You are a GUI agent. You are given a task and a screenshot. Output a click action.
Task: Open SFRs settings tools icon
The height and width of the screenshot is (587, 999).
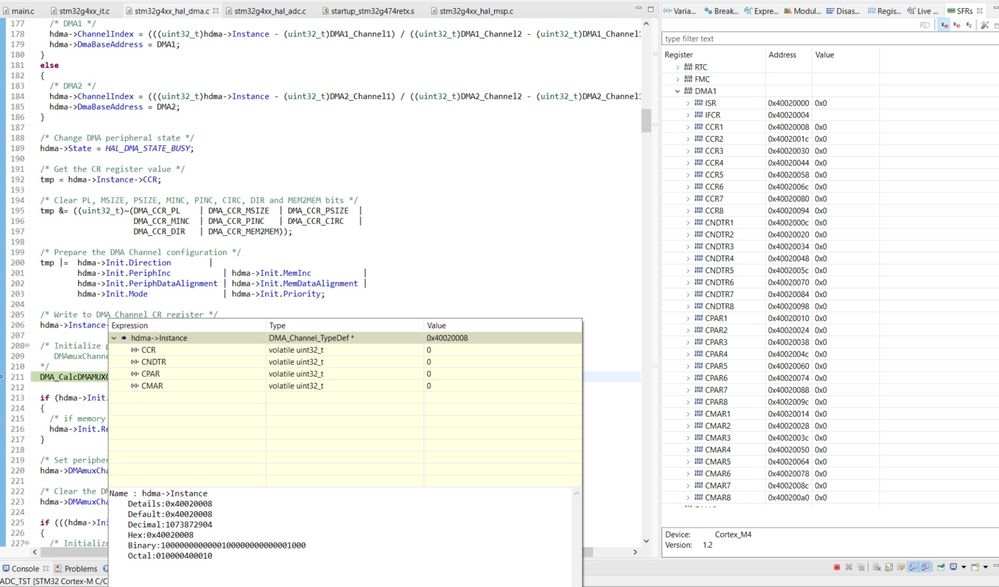985,25
